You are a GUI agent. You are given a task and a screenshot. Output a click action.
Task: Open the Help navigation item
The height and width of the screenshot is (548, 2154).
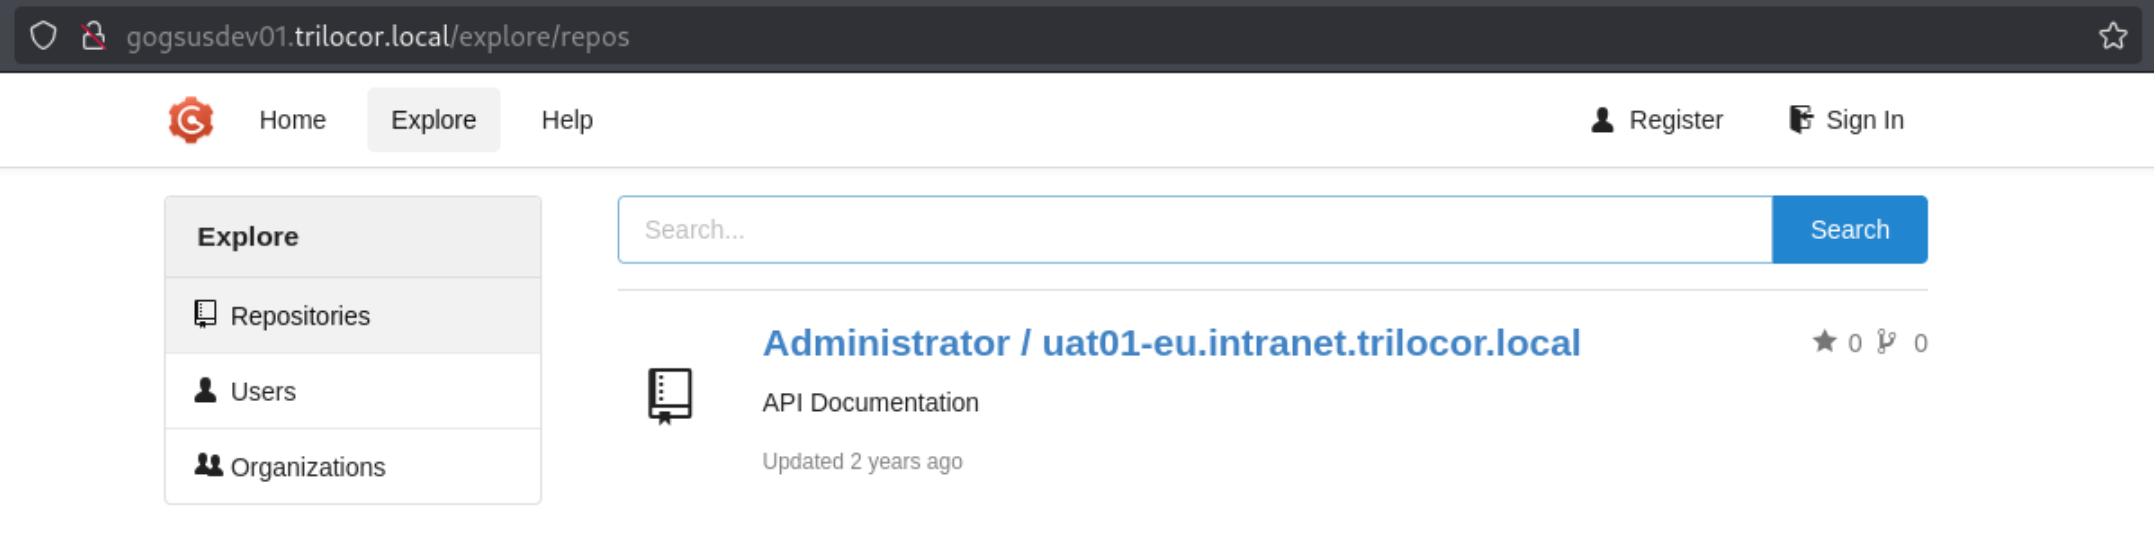coord(567,120)
